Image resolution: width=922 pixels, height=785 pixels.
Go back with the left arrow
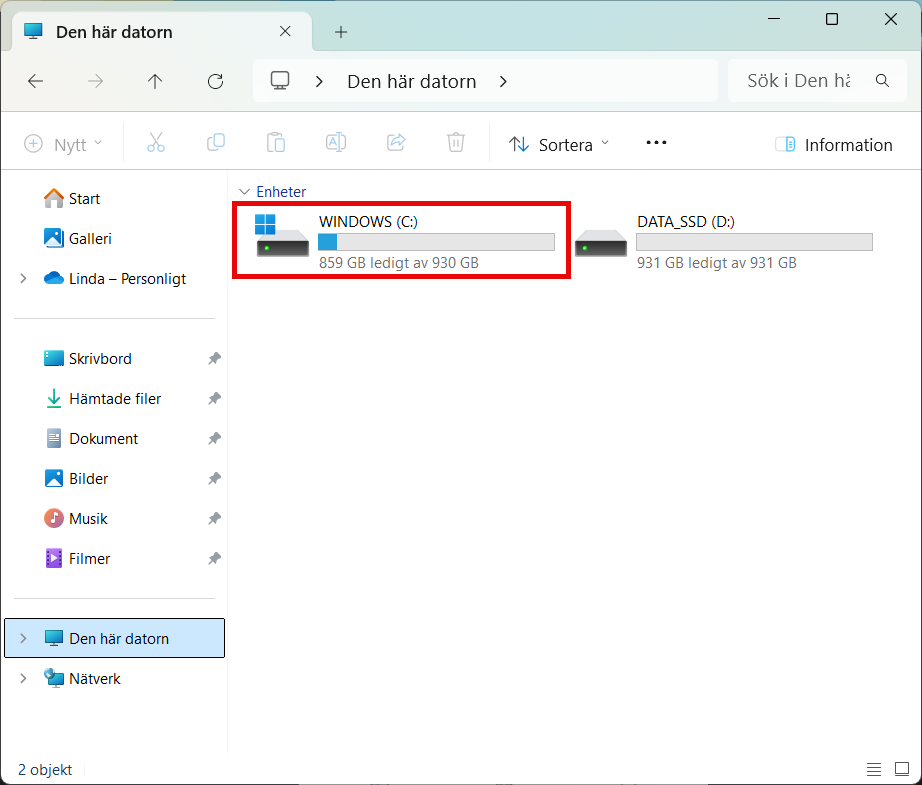[36, 81]
